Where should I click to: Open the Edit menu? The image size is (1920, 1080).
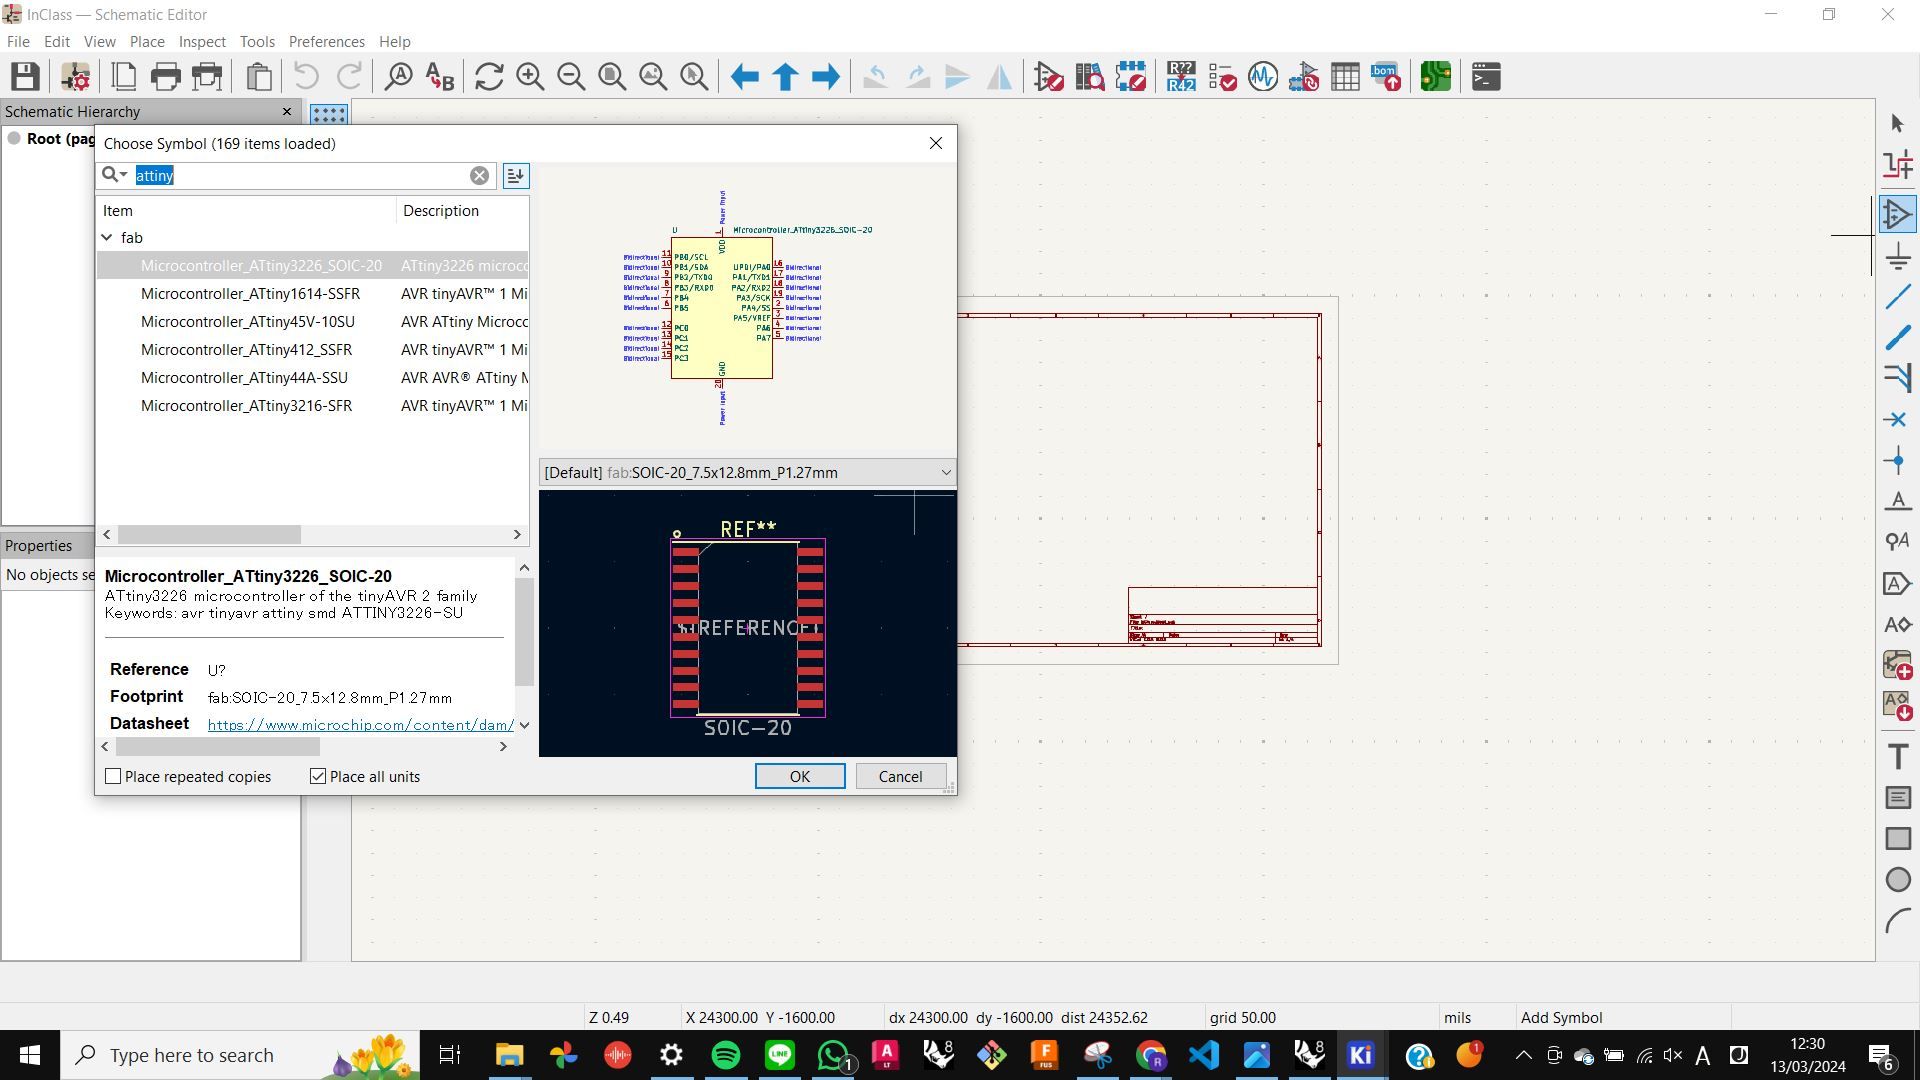coord(56,41)
